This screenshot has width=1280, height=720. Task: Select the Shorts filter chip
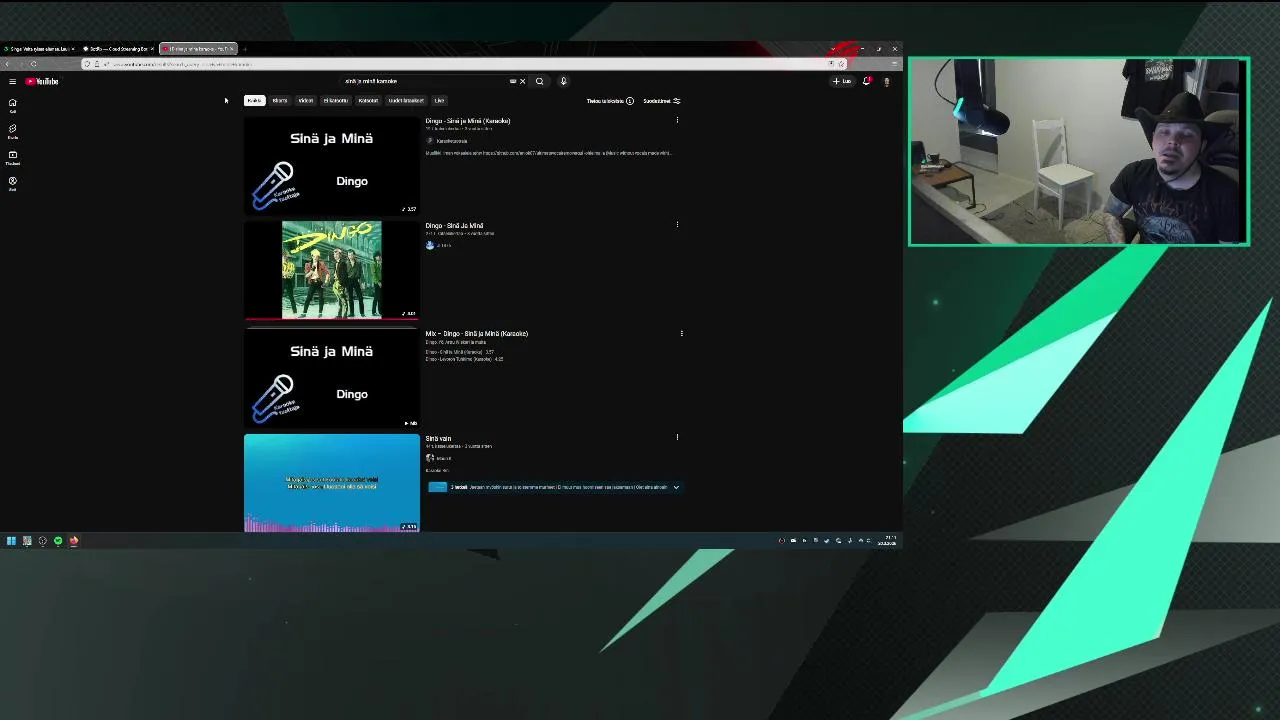[280, 100]
